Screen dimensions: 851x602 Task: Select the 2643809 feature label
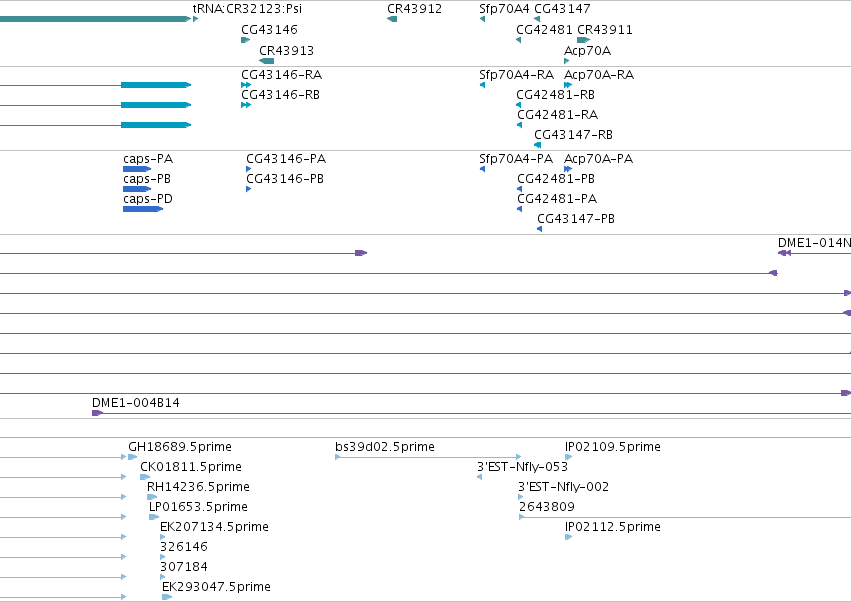pos(547,507)
